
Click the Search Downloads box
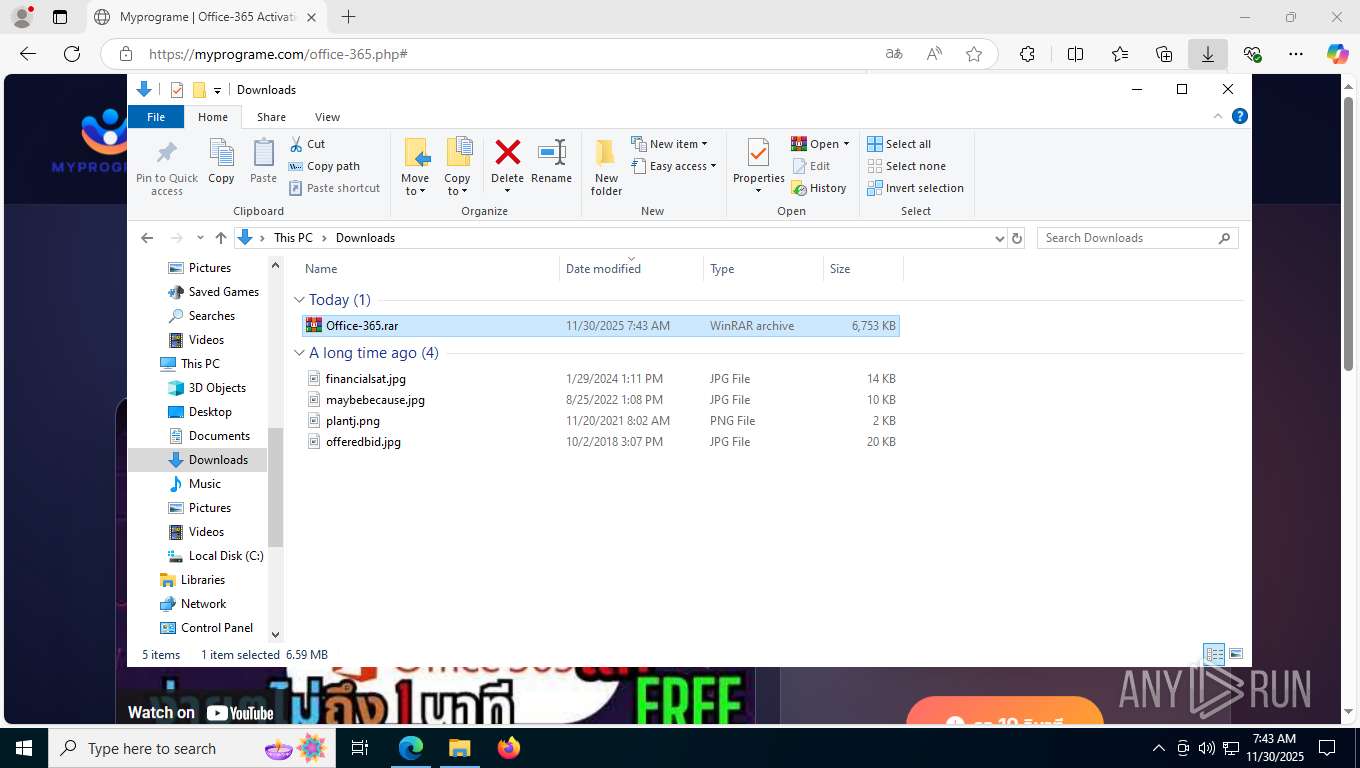coord(1137,238)
